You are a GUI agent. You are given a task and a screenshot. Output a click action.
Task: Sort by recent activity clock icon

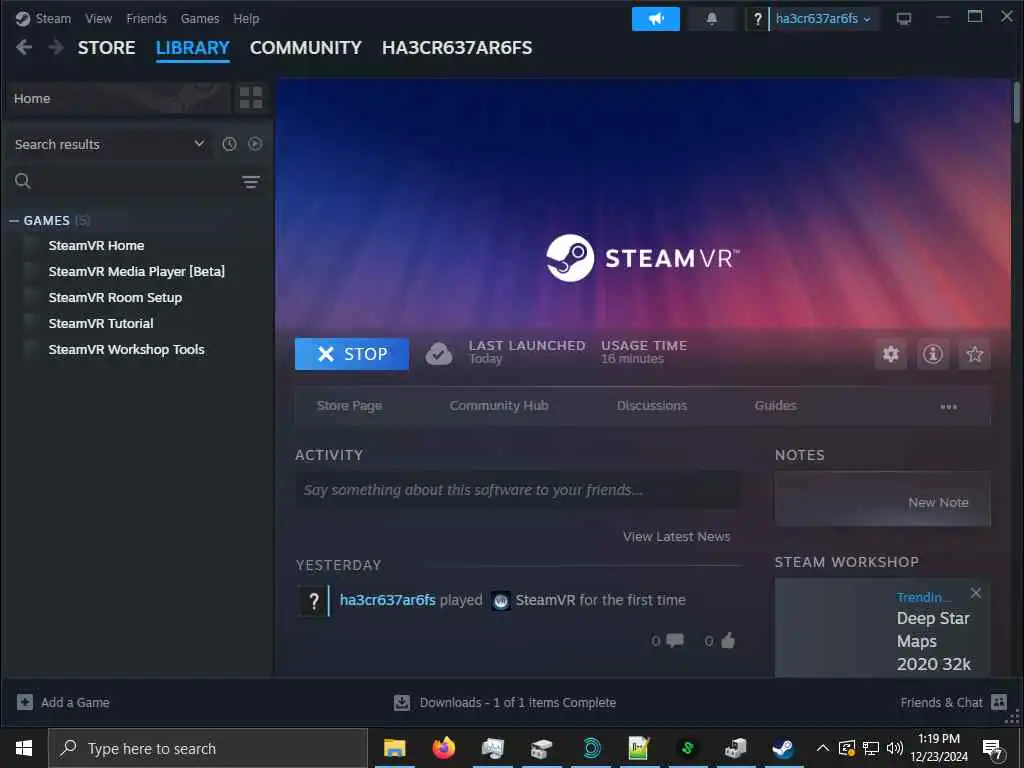(x=229, y=144)
